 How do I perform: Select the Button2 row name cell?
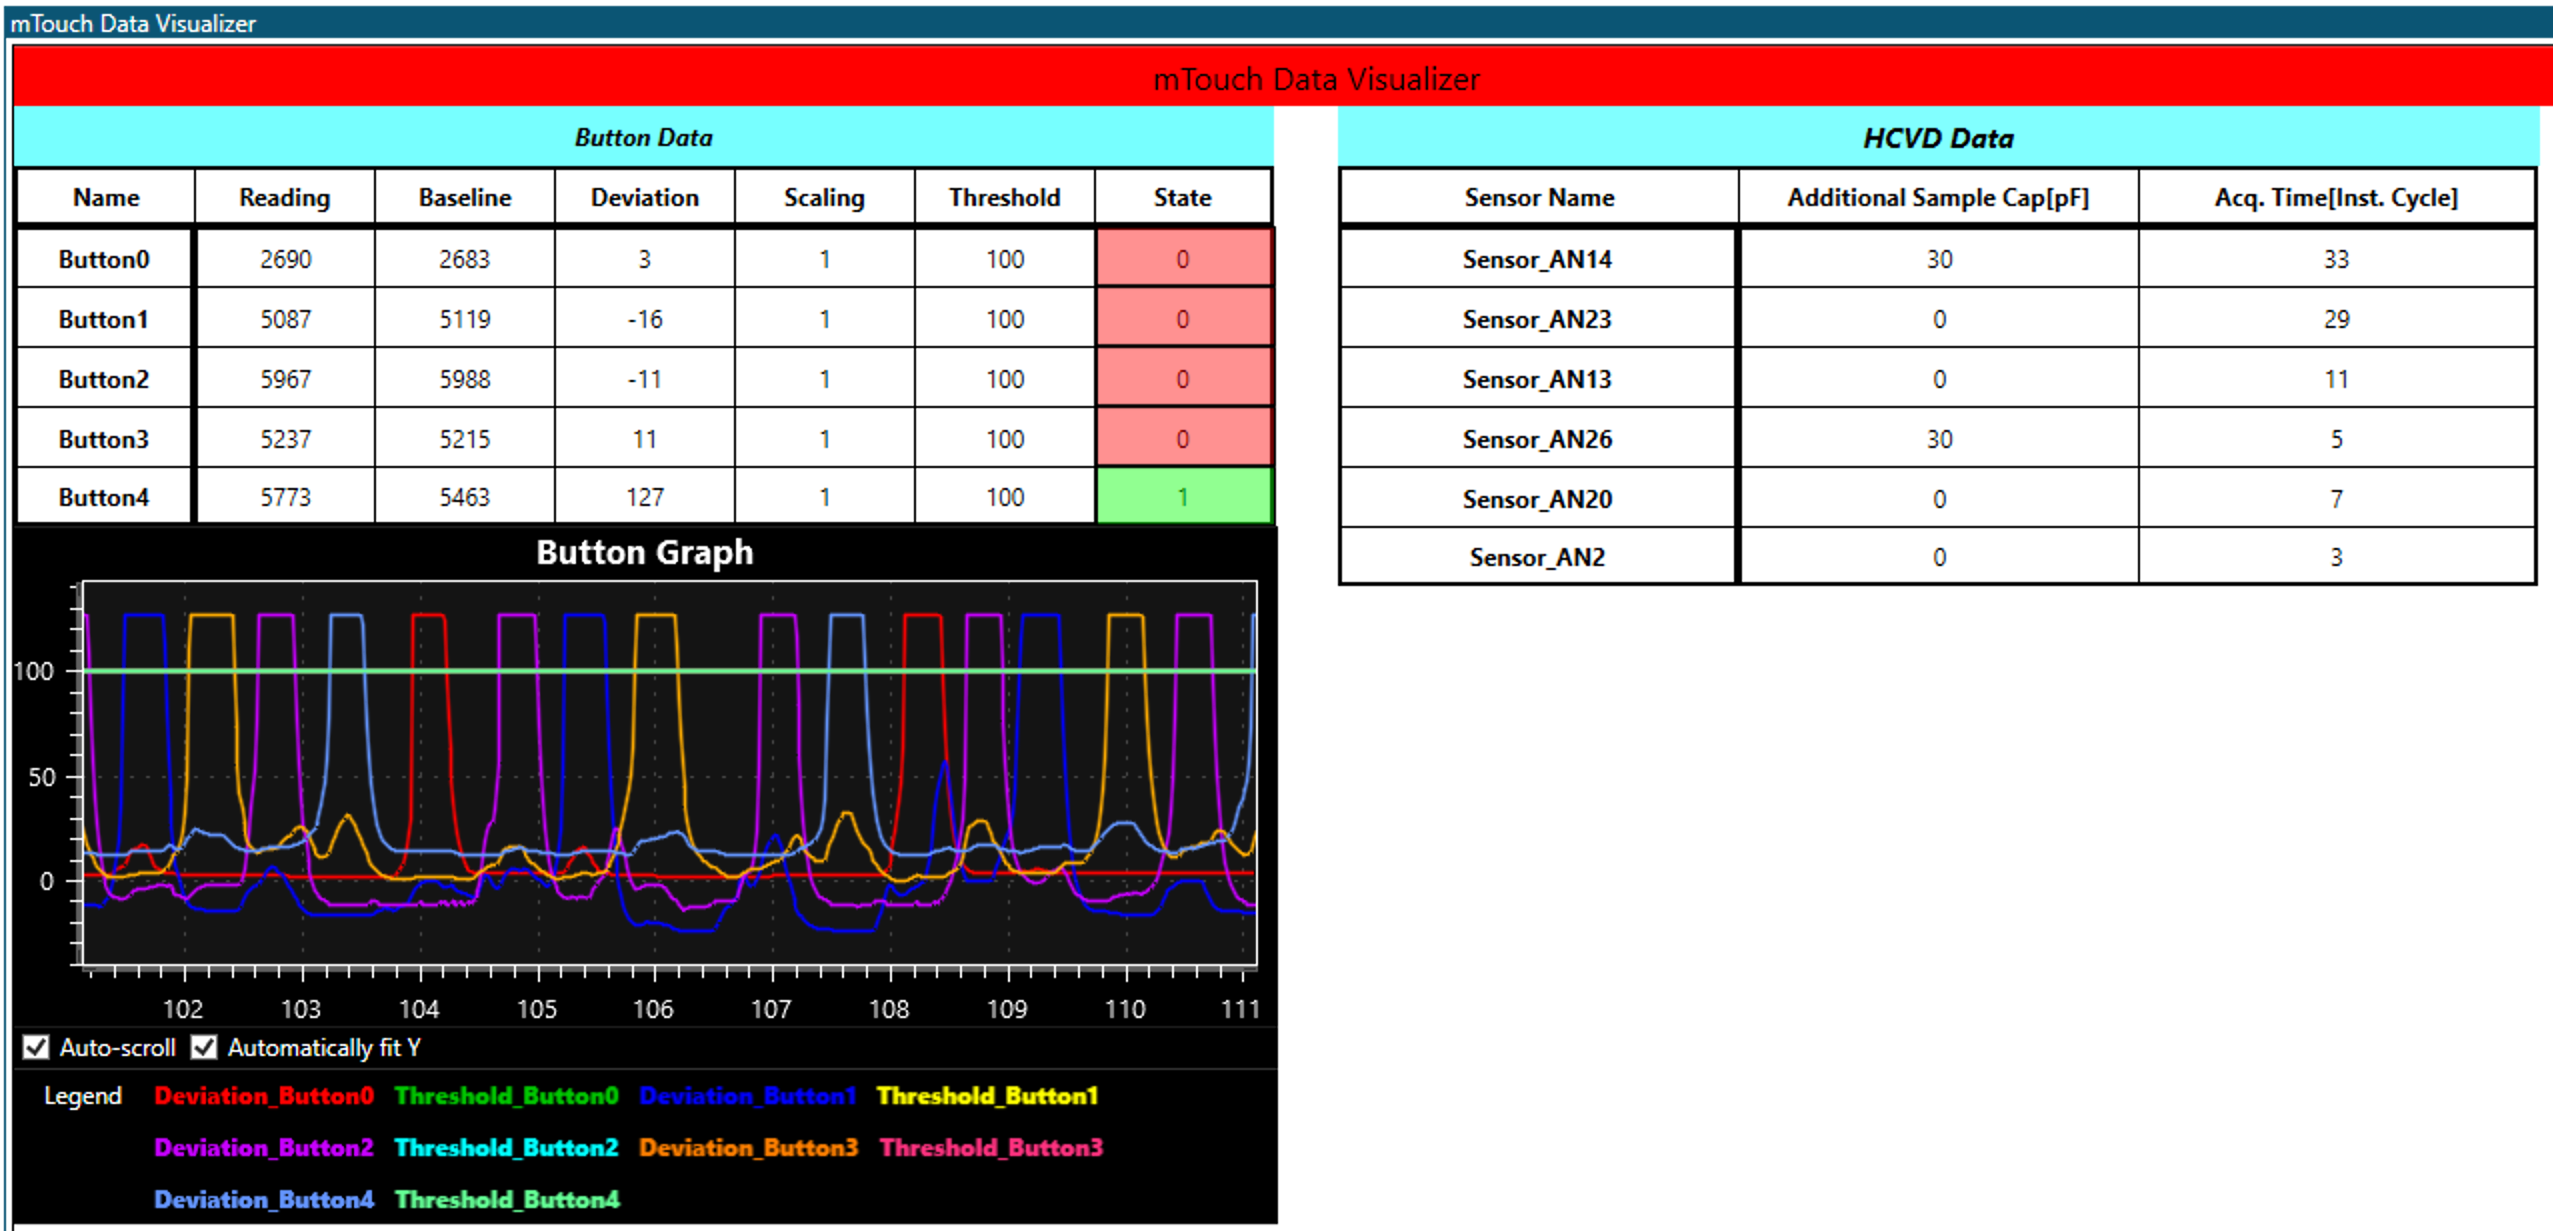click(104, 379)
